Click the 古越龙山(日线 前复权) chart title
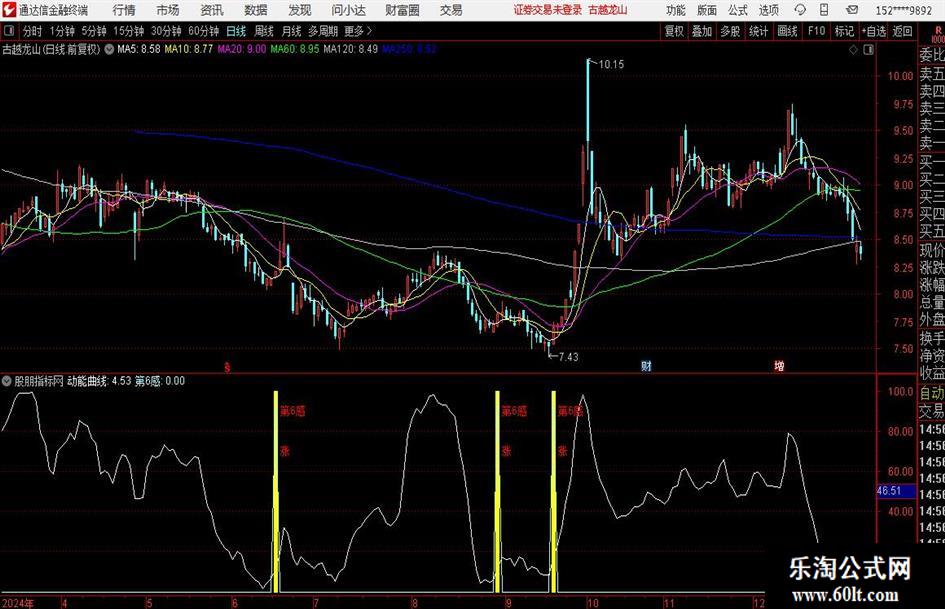The width and height of the screenshot is (945, 609). [x=51, y=49]
